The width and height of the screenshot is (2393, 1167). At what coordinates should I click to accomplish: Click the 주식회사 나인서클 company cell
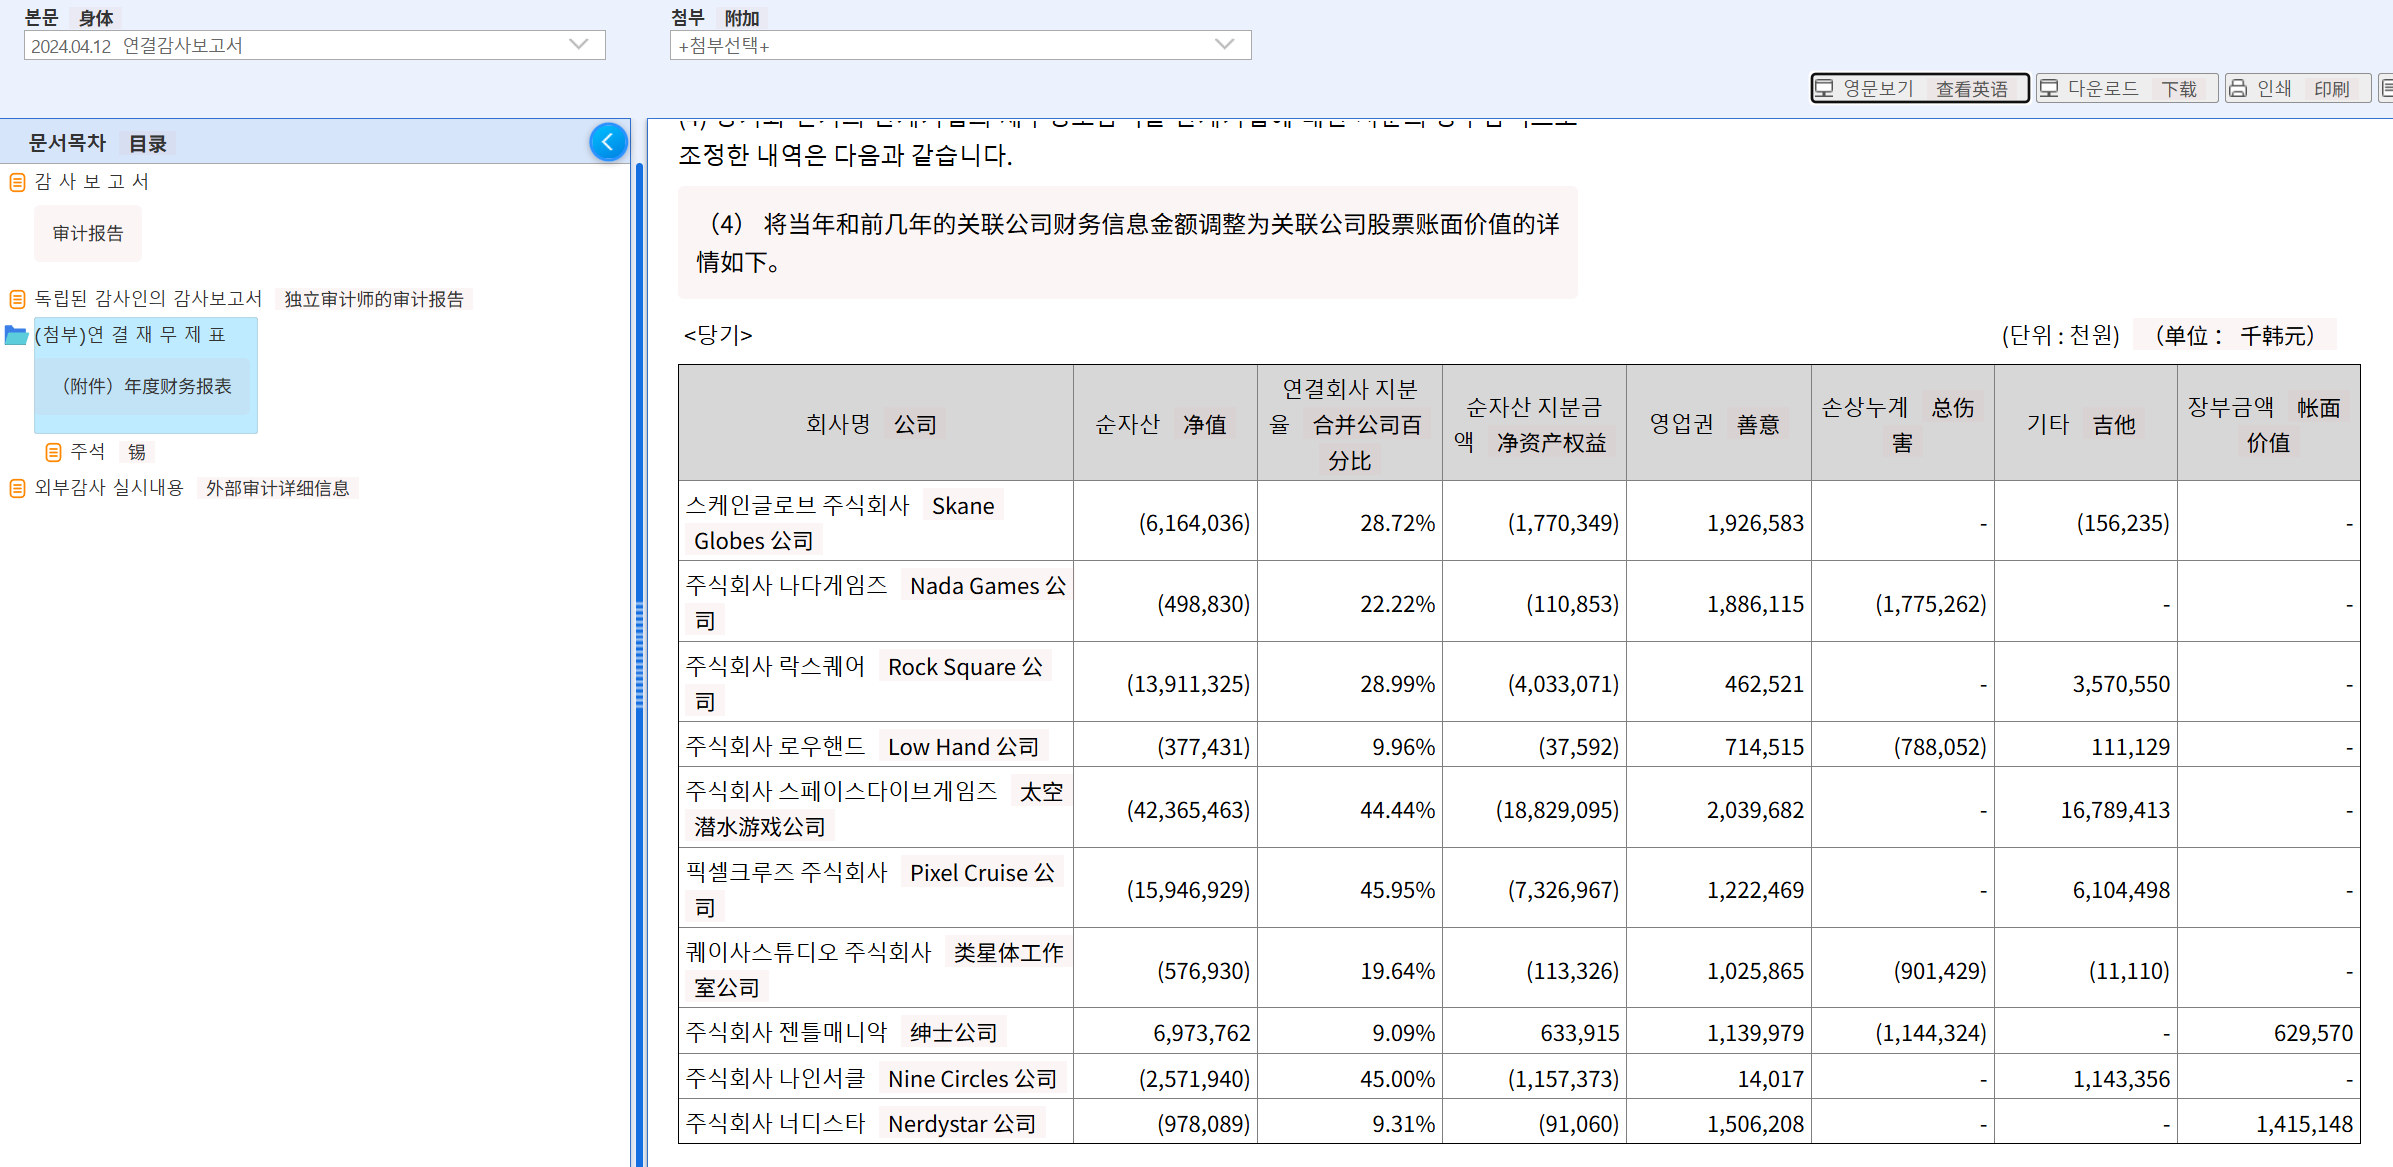point(876,1078)
